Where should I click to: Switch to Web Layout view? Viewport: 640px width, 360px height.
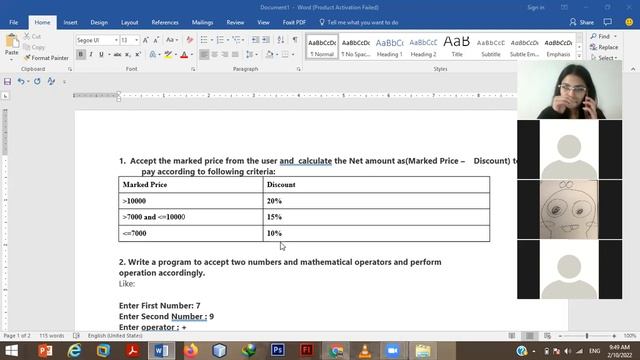[548, 336]
